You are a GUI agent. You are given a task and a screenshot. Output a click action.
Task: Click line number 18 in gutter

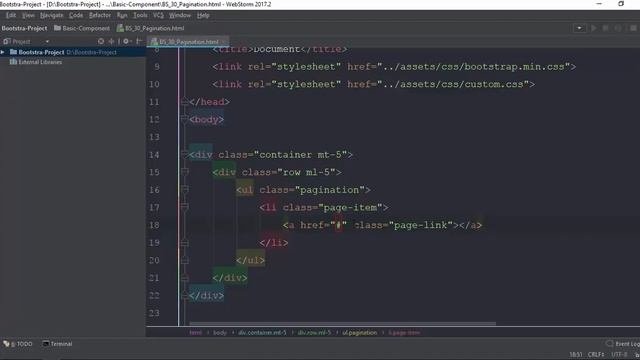154,225
